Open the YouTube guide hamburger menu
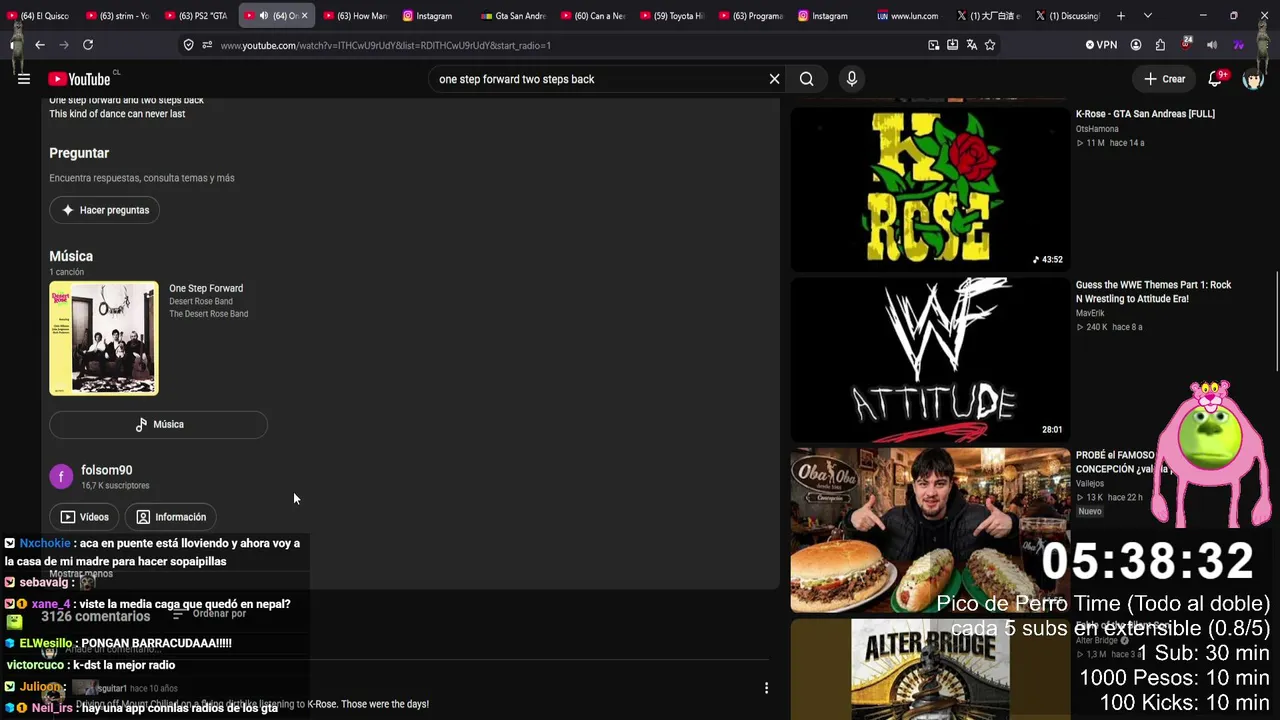The image size is (1280, 720). click(24, 79)
